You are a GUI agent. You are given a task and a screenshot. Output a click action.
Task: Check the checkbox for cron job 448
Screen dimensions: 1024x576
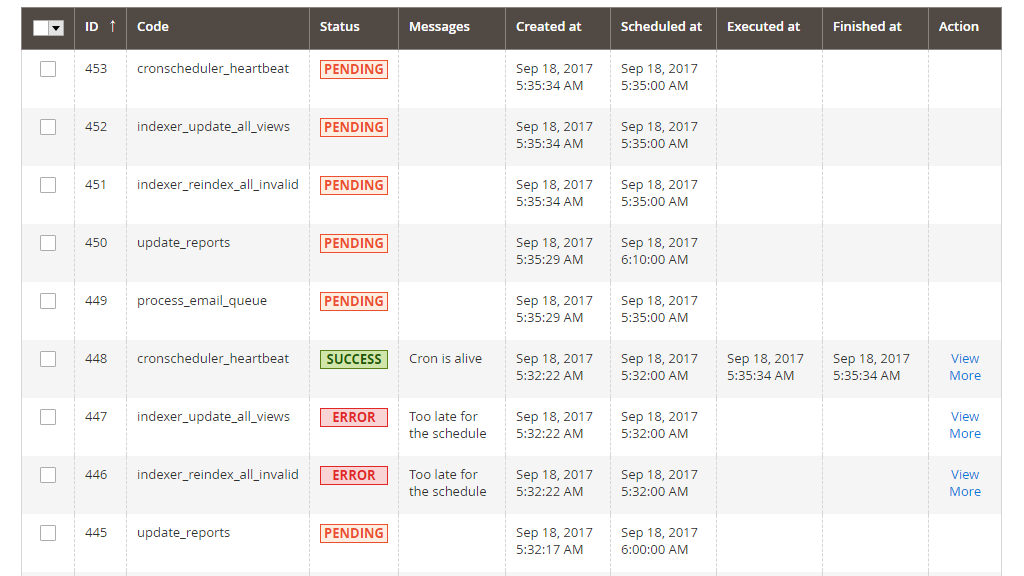tap(47, 359)
